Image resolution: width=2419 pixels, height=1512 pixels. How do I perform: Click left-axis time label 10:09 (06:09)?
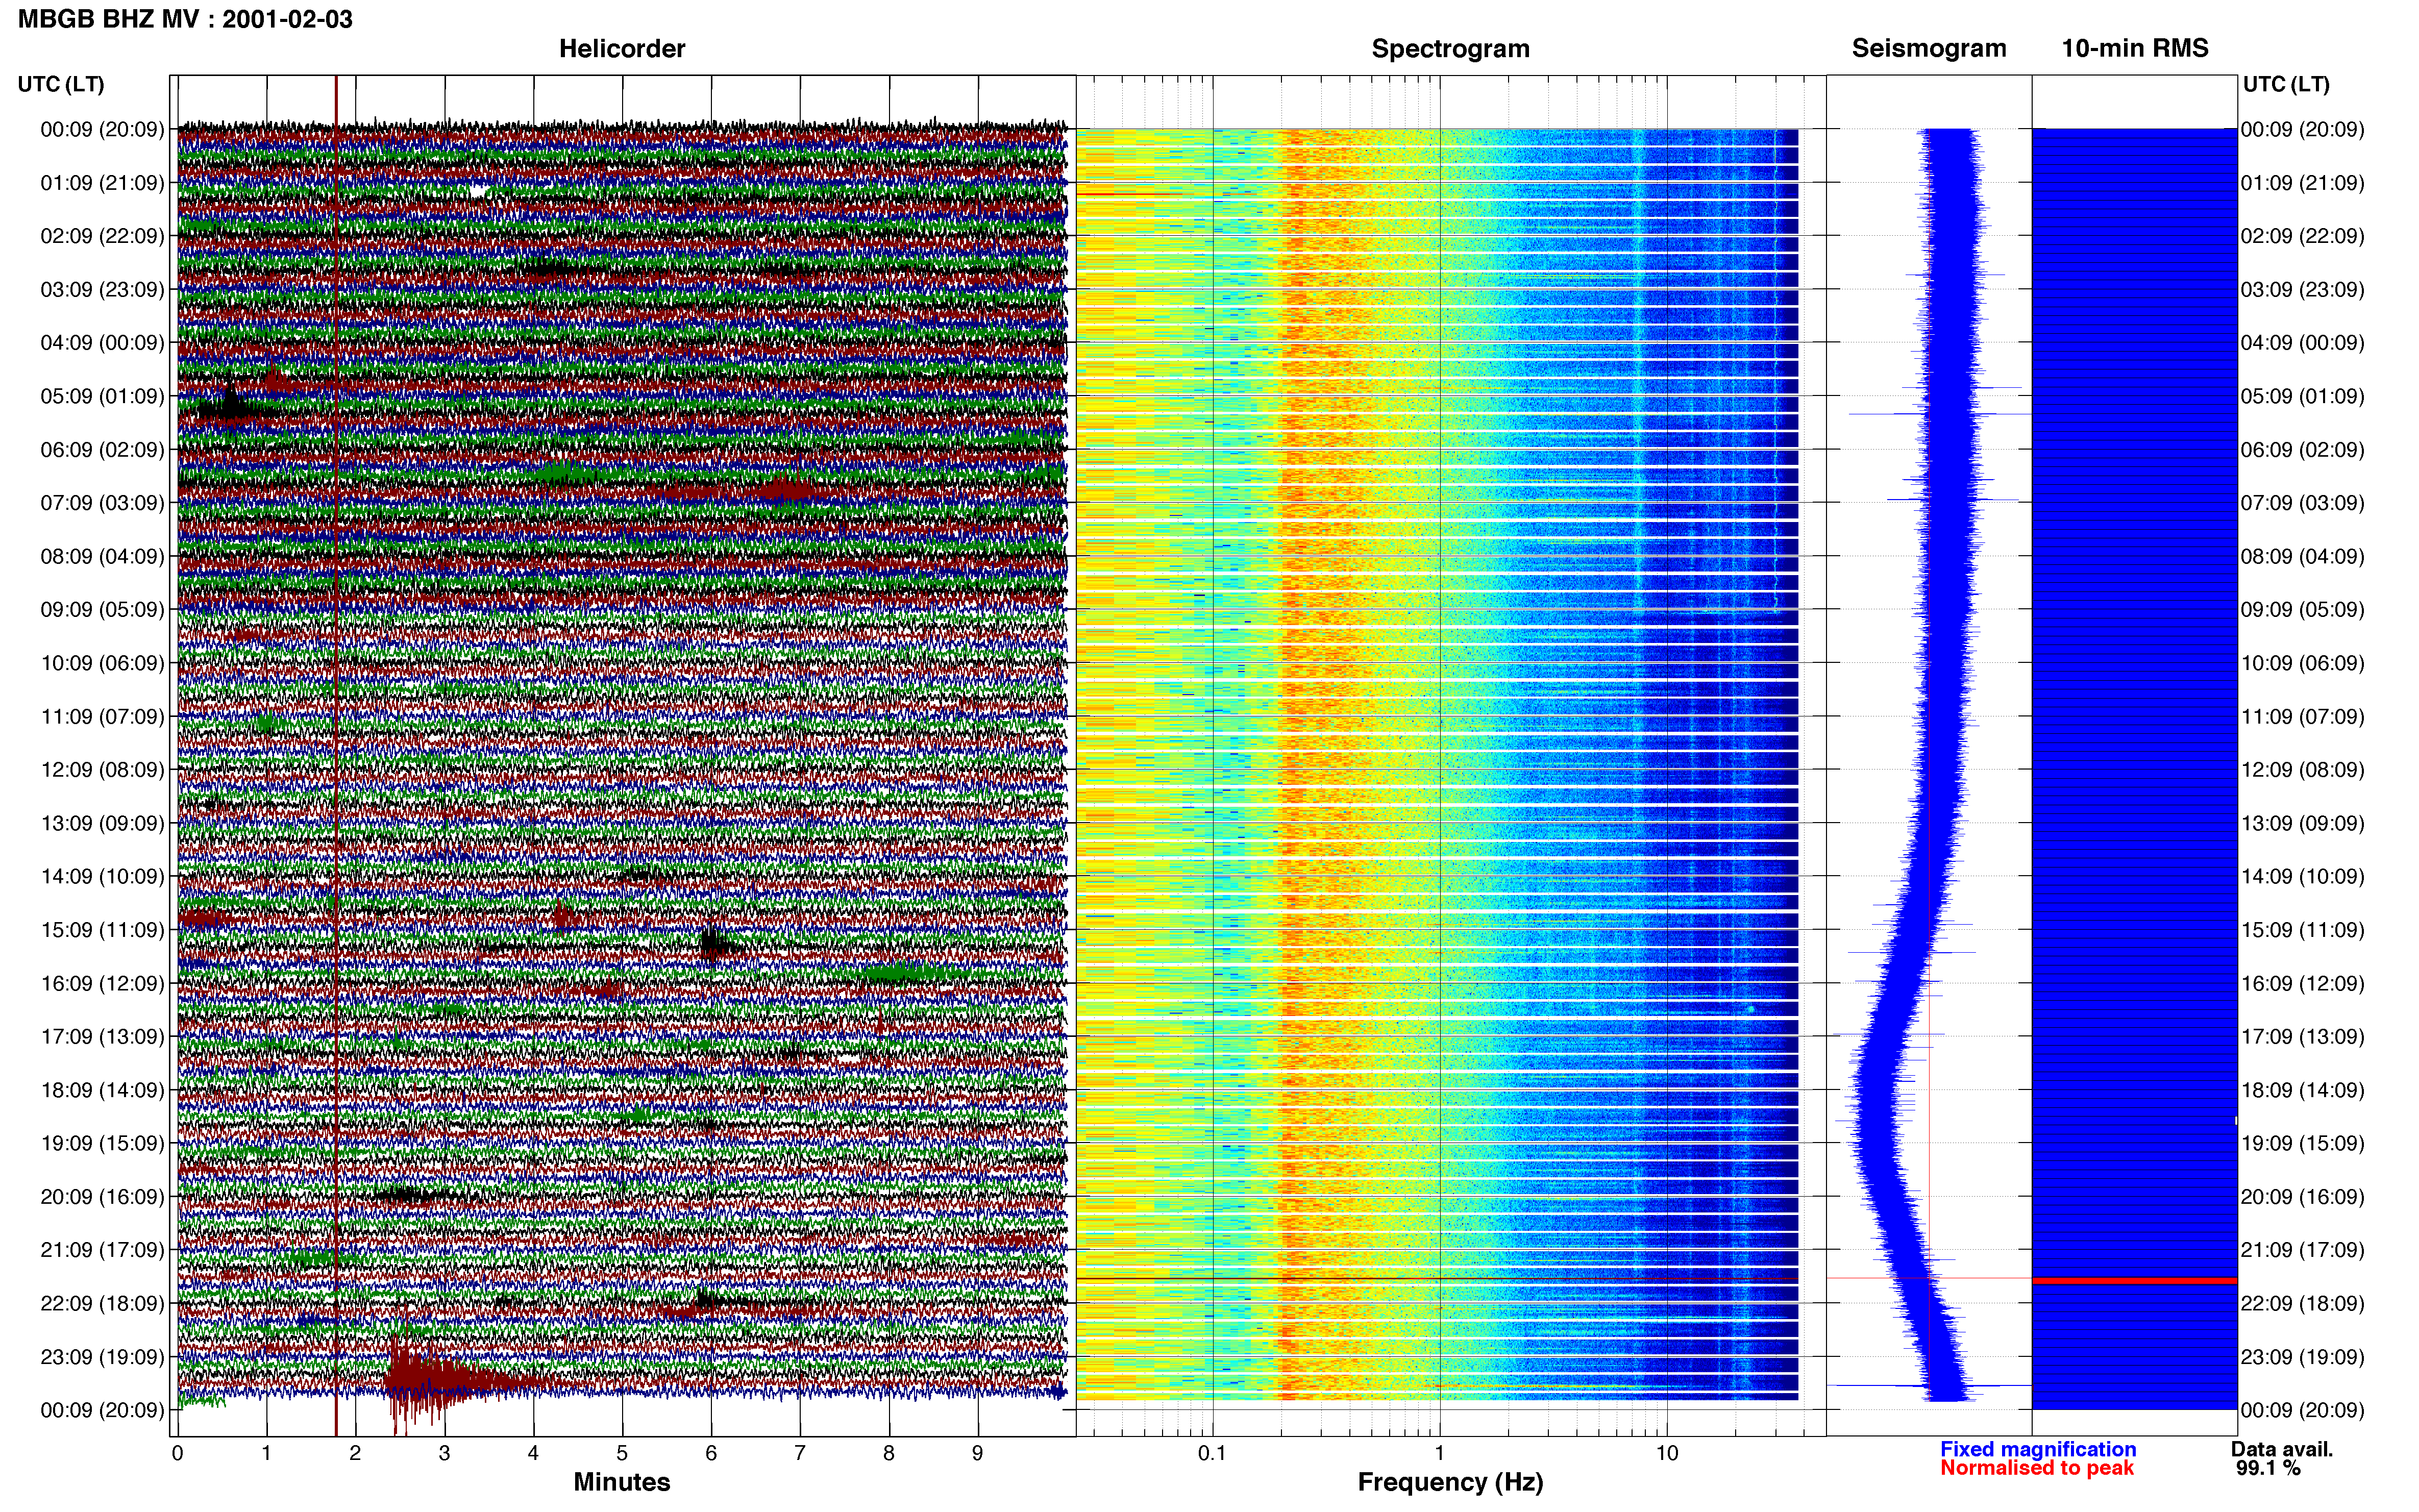pos(102,663)
